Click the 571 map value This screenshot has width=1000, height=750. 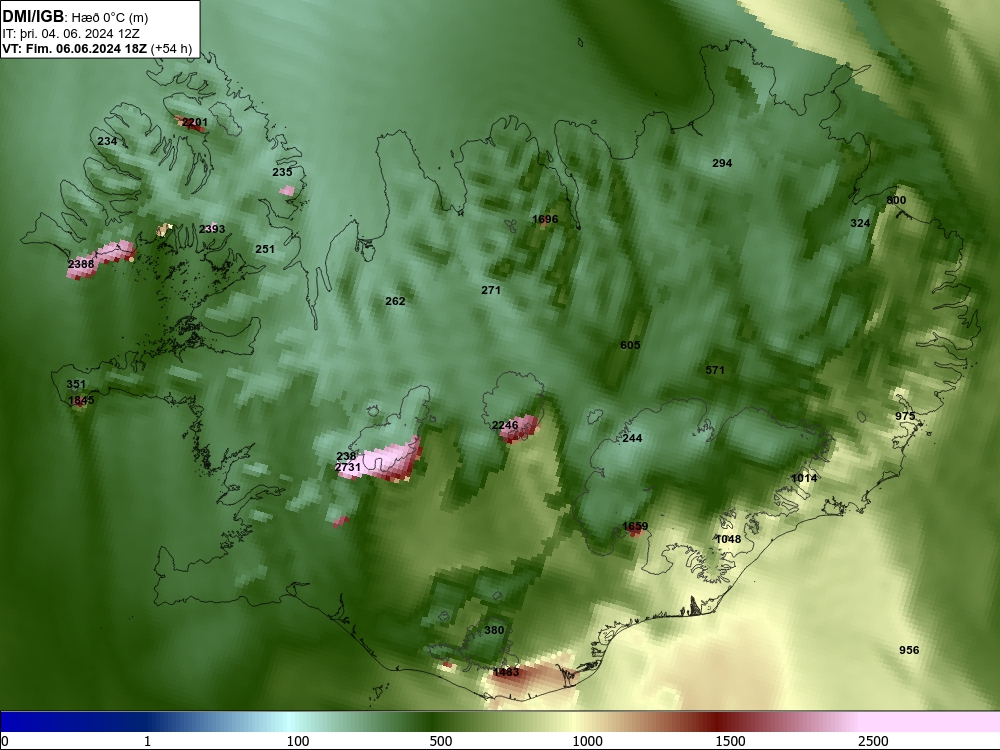click(715, 370)
